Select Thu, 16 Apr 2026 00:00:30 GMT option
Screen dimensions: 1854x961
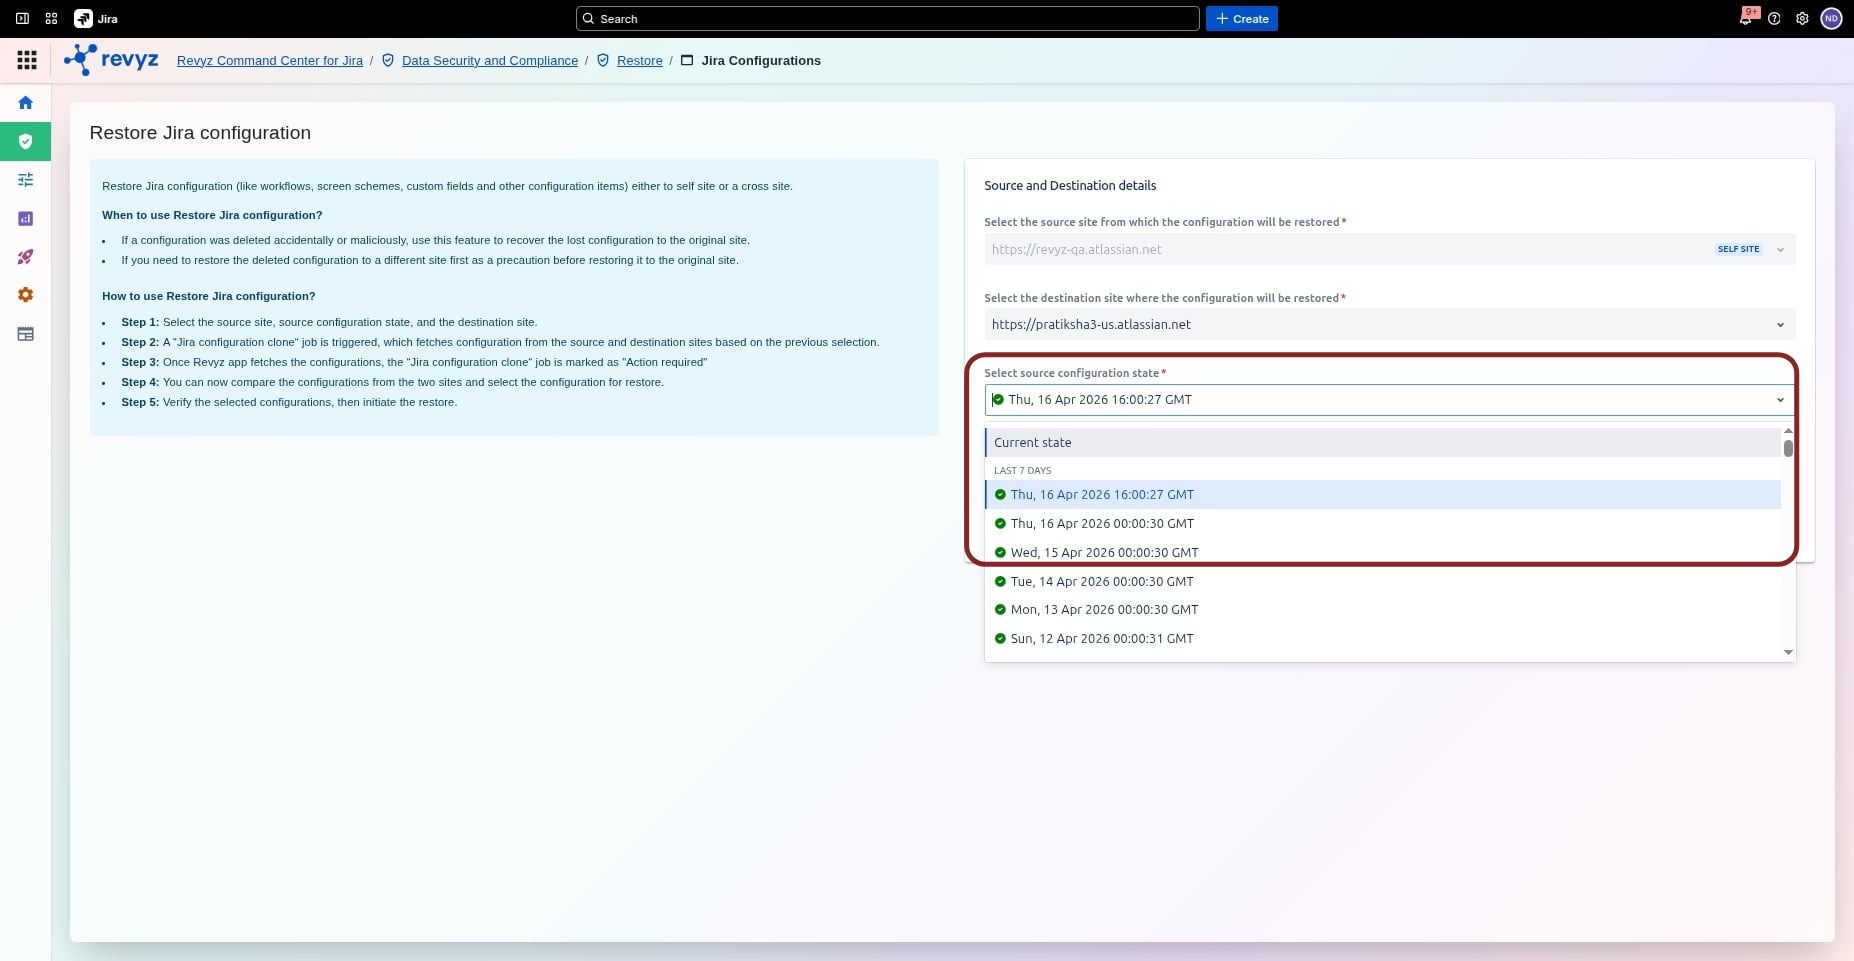pyautogui.click(x=1382, y=523)
